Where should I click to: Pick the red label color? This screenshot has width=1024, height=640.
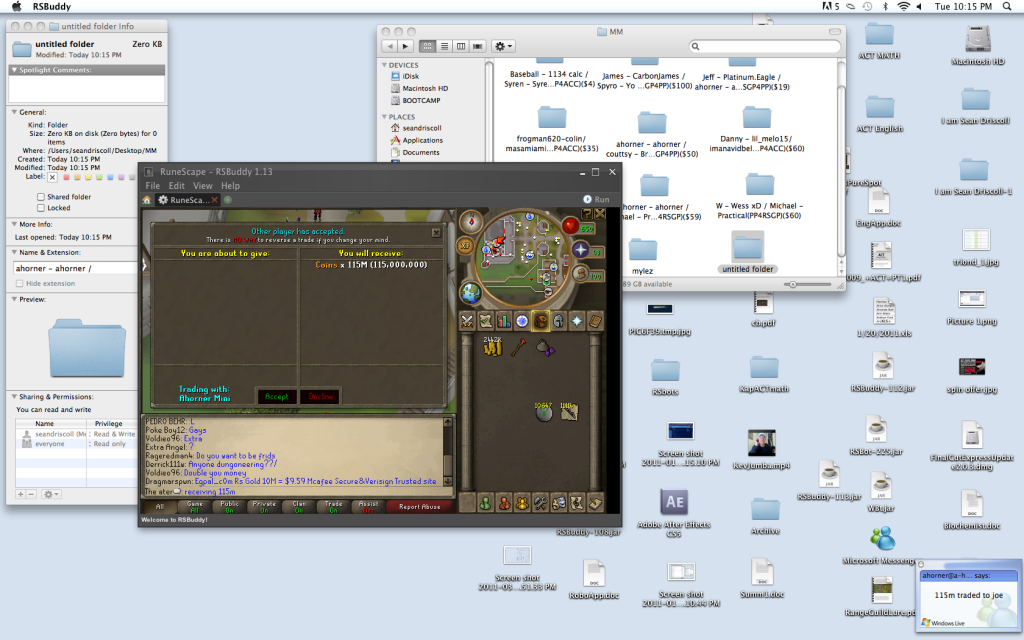point(65,177)
